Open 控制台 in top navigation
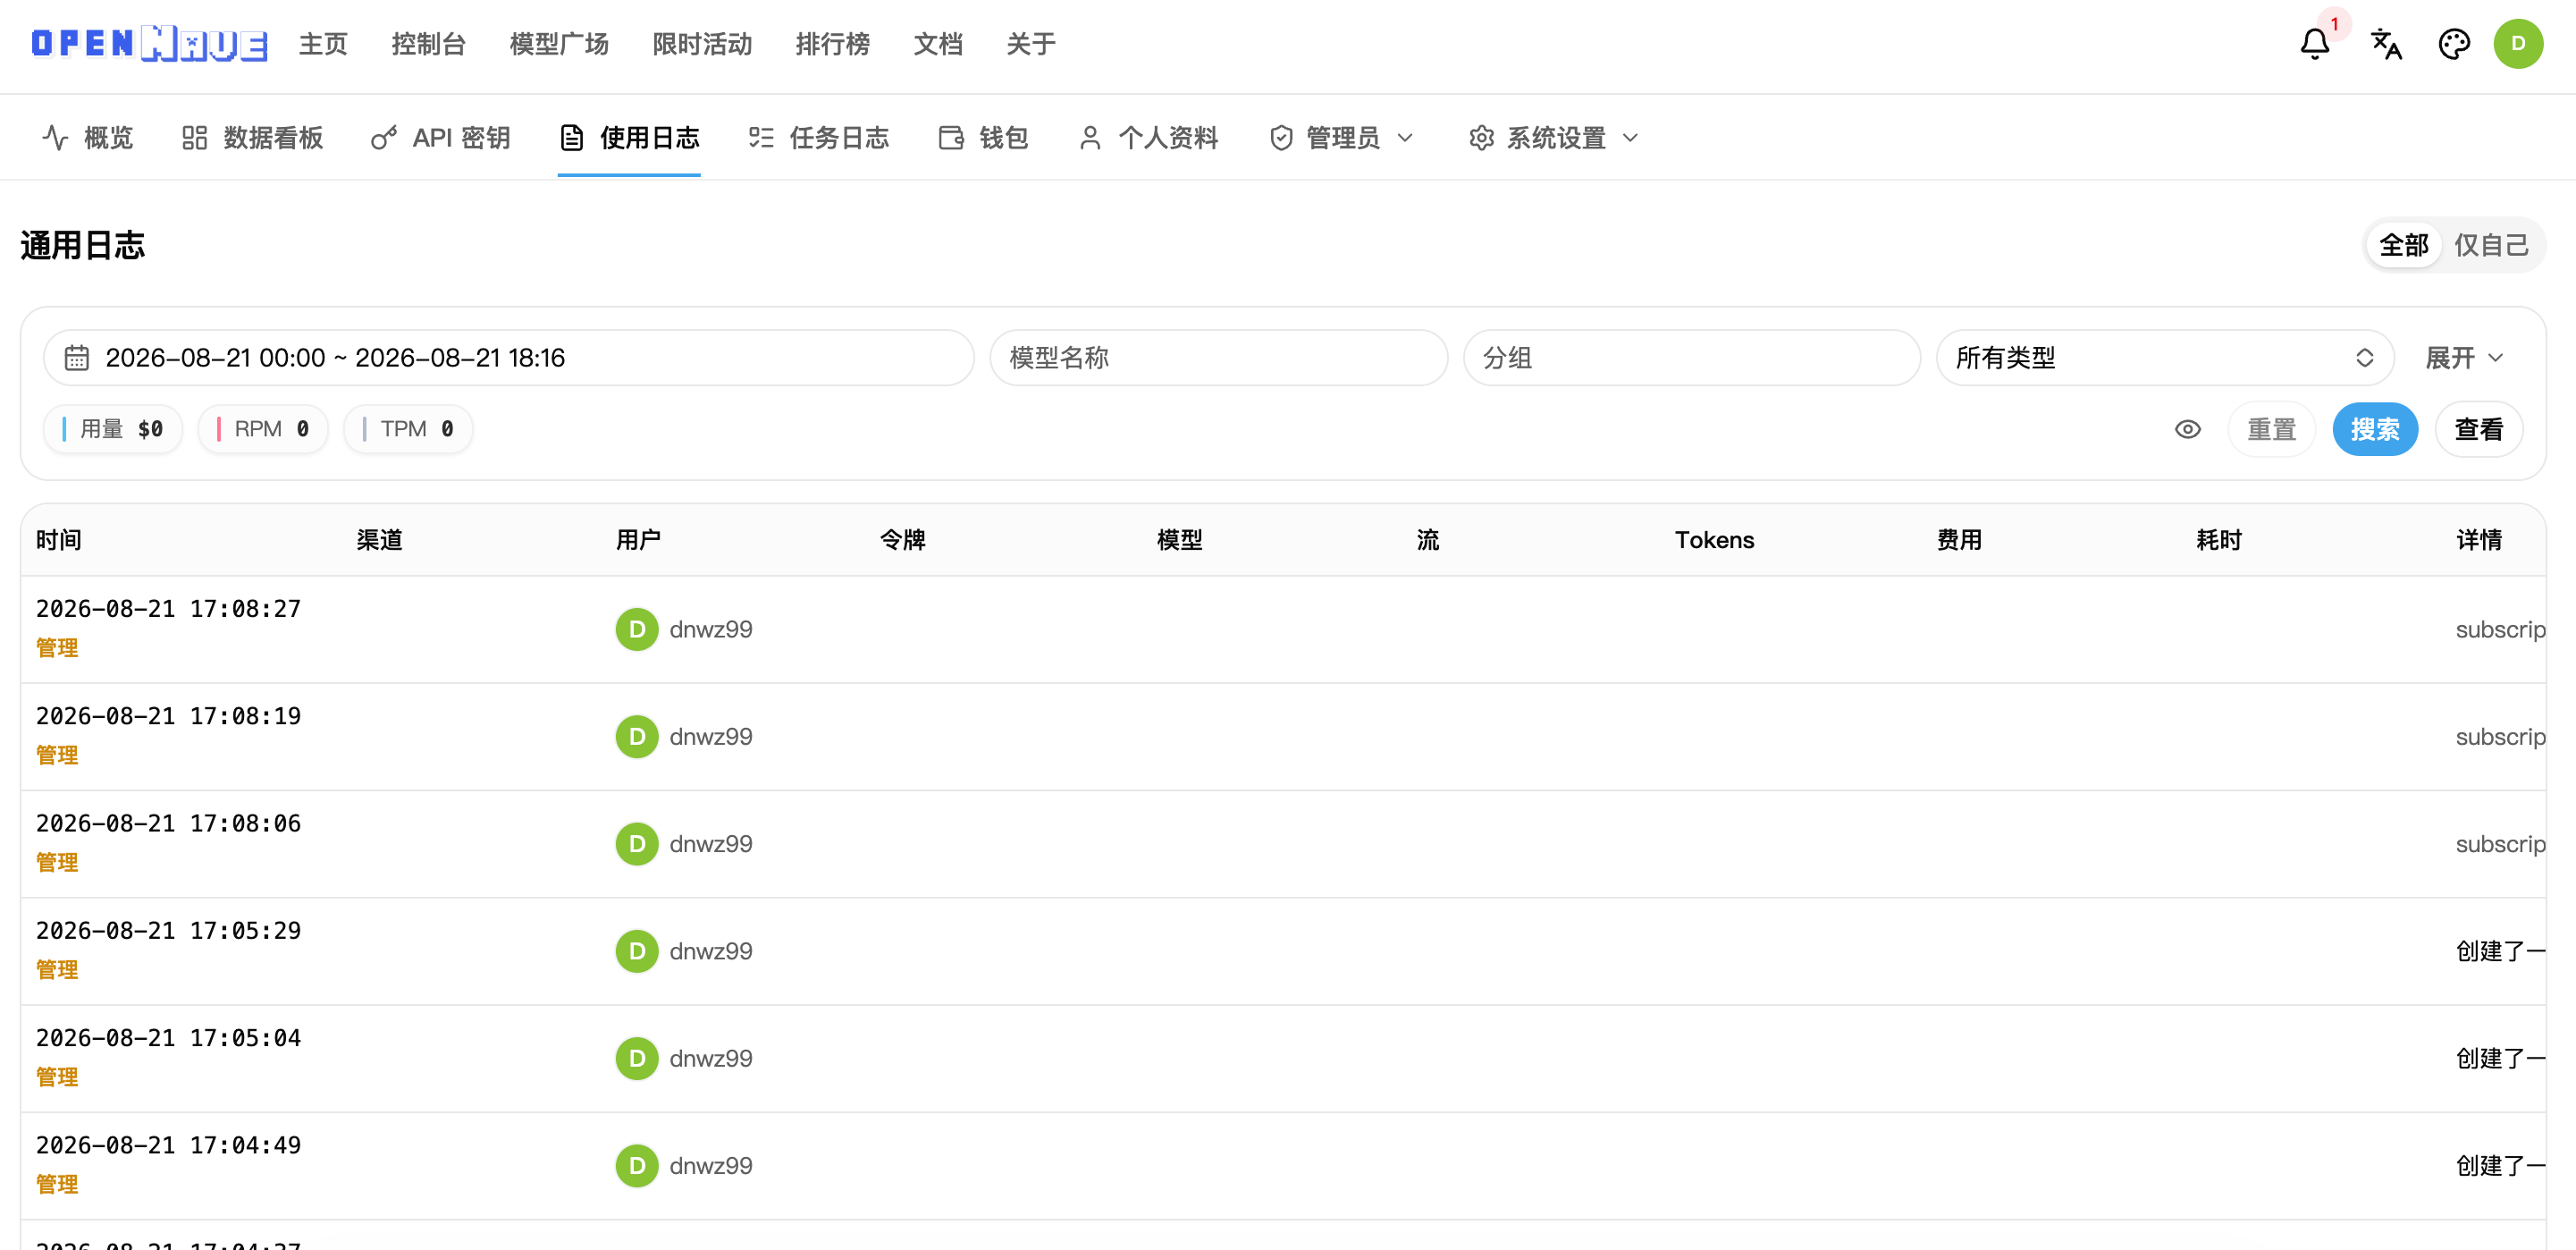 pos(428,44)
